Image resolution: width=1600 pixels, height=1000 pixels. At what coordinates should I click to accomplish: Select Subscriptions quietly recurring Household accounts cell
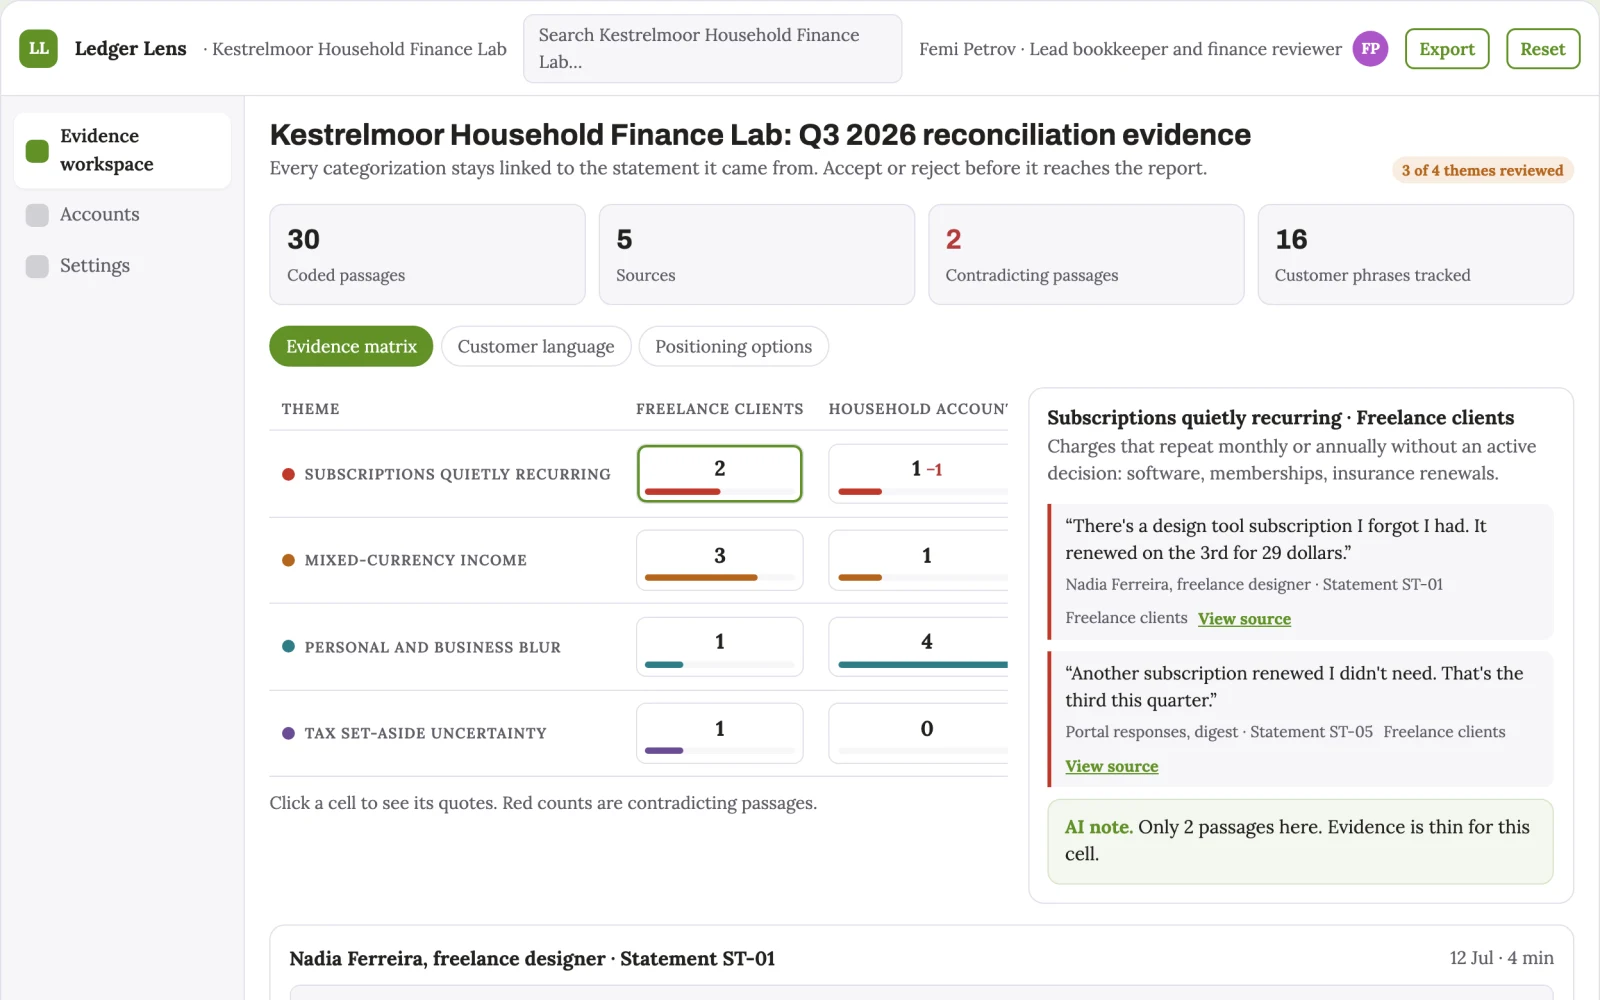coord(918,474)
